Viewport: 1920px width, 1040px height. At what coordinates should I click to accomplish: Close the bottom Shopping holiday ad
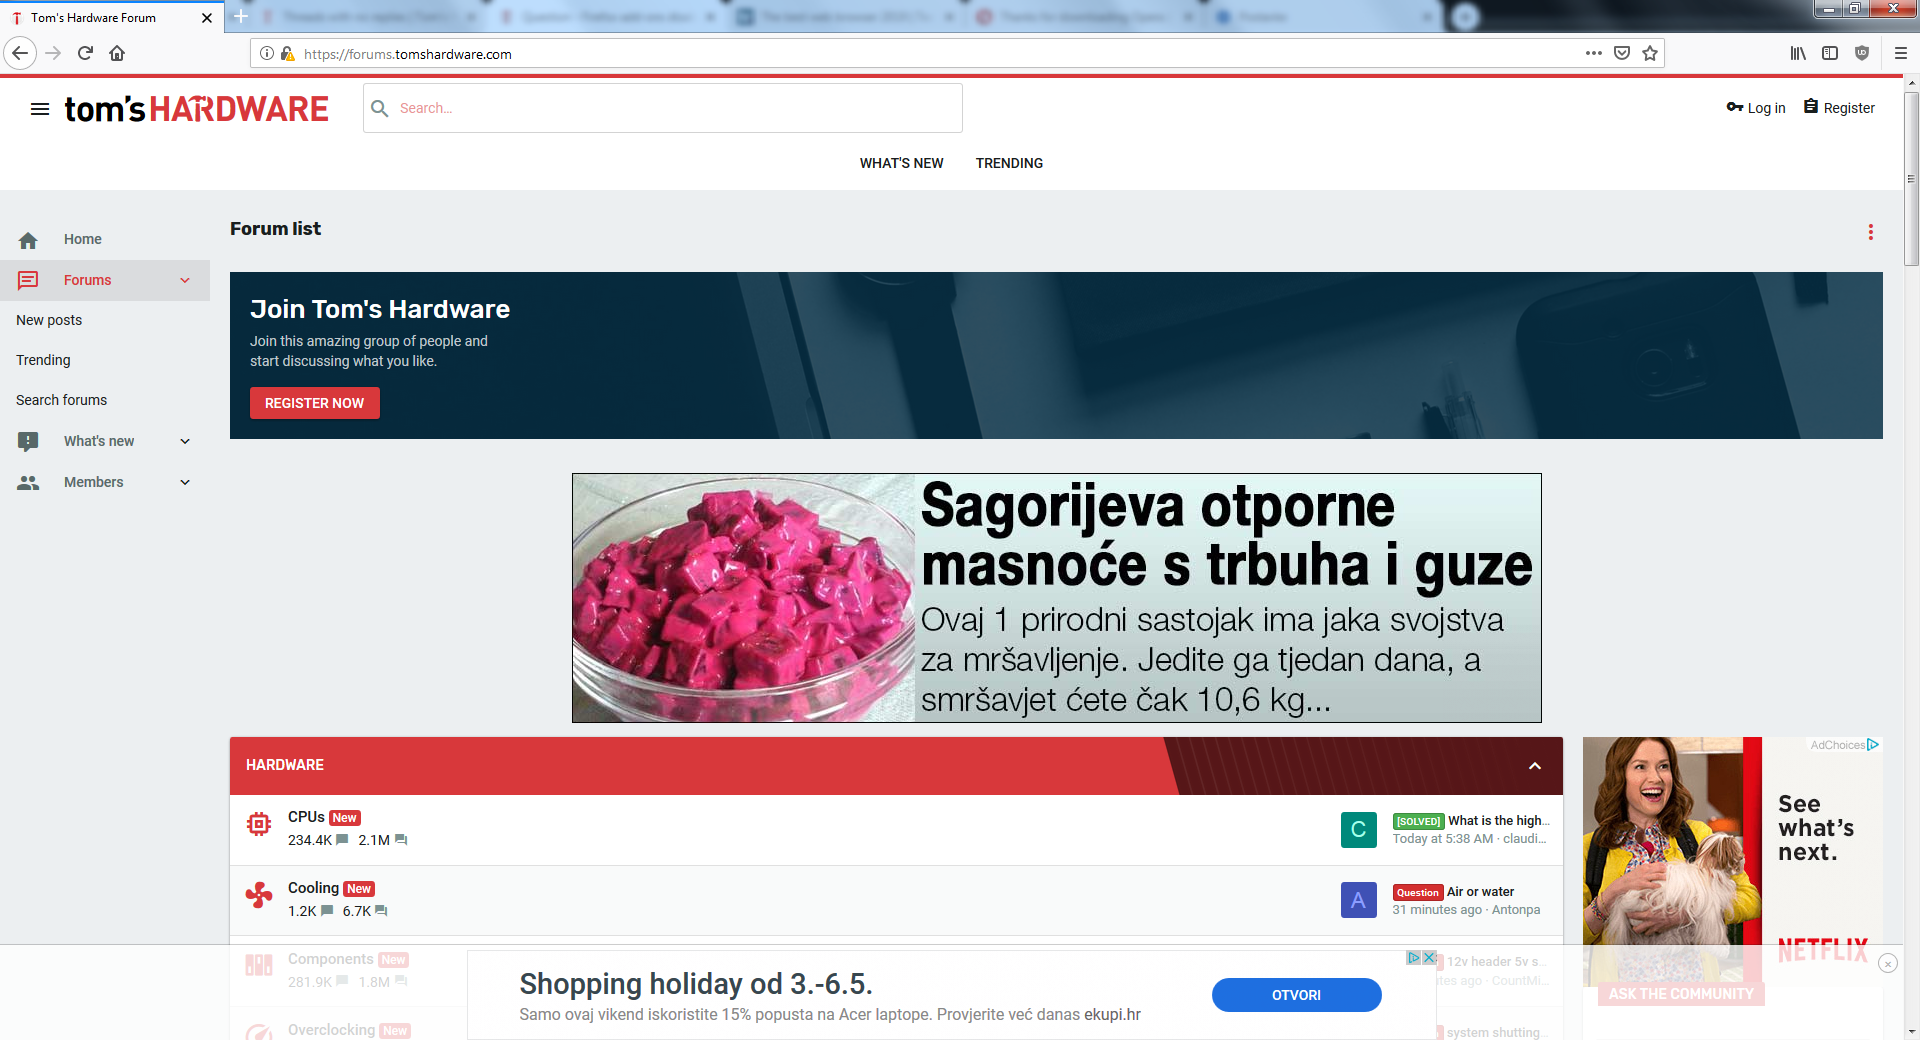1430,958
